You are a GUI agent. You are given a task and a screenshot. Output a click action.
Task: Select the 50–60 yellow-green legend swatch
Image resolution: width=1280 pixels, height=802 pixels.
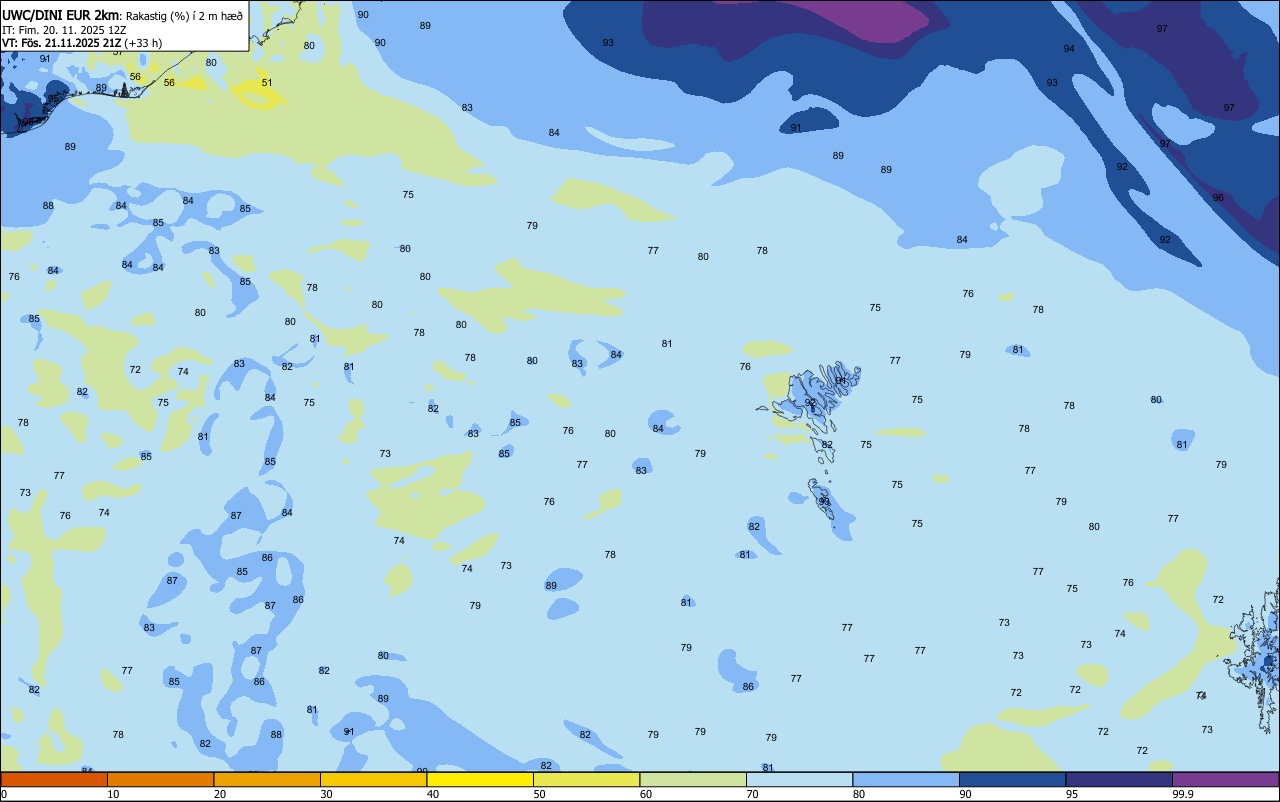(586, 779)
